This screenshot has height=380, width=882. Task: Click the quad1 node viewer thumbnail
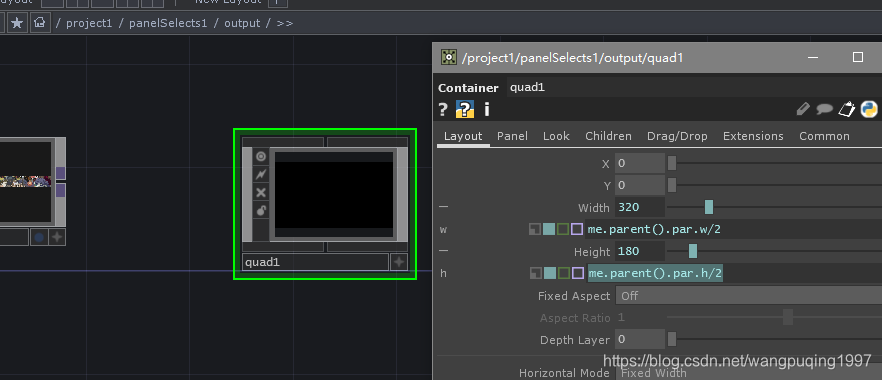pyautogui.click(x=334, y=194)
